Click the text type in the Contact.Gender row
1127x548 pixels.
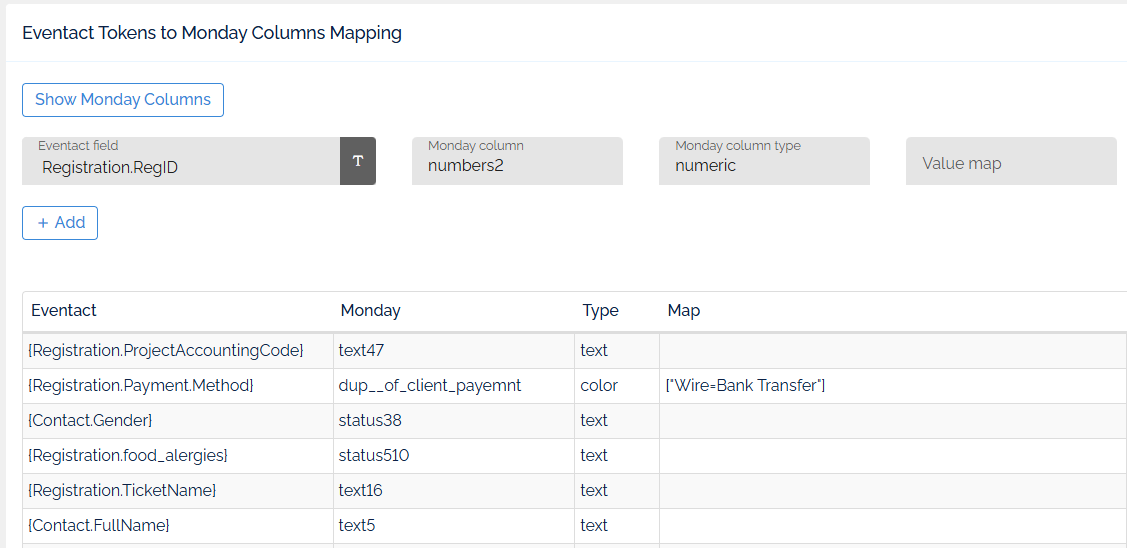tap(617, 421)
